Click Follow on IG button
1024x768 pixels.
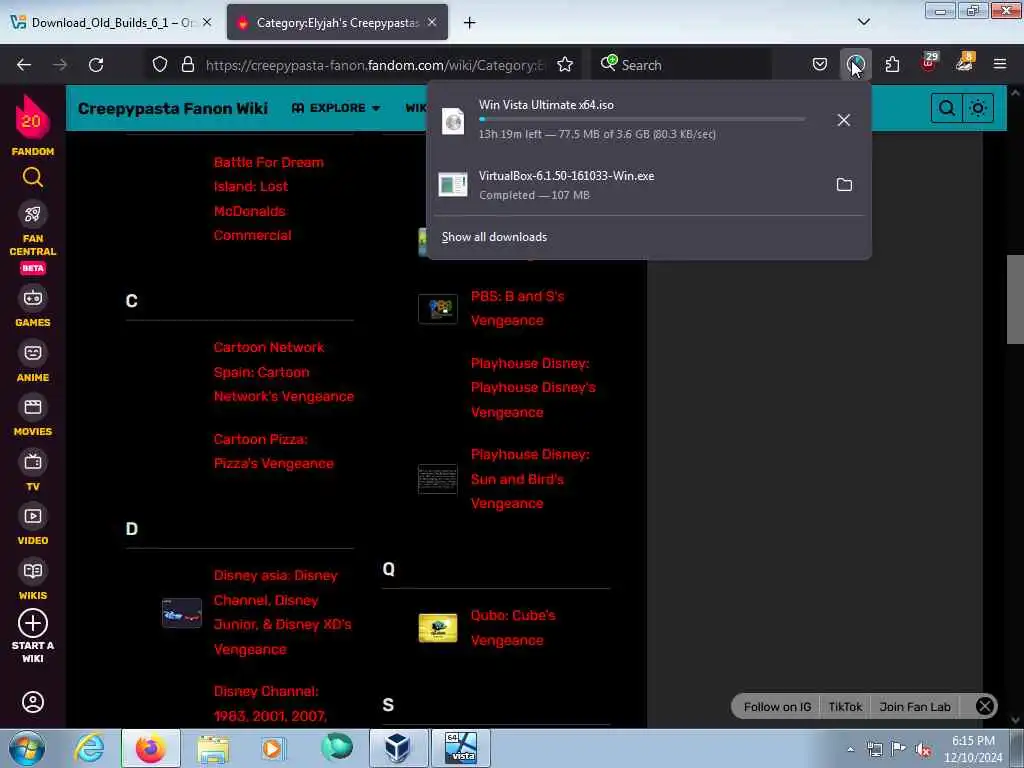[776, 707]
